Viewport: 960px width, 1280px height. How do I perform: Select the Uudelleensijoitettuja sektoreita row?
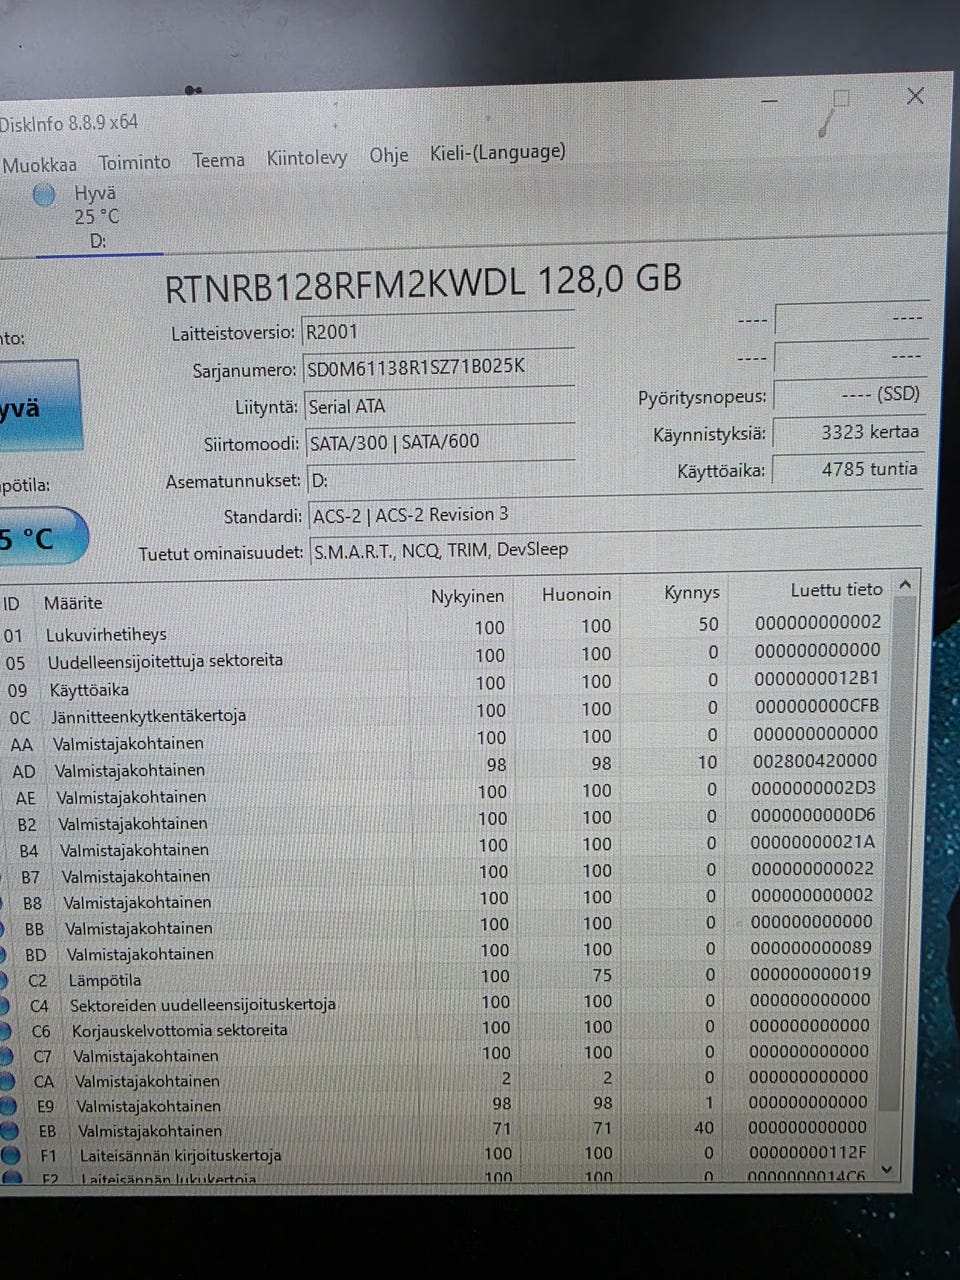click(x=442, y=657)
